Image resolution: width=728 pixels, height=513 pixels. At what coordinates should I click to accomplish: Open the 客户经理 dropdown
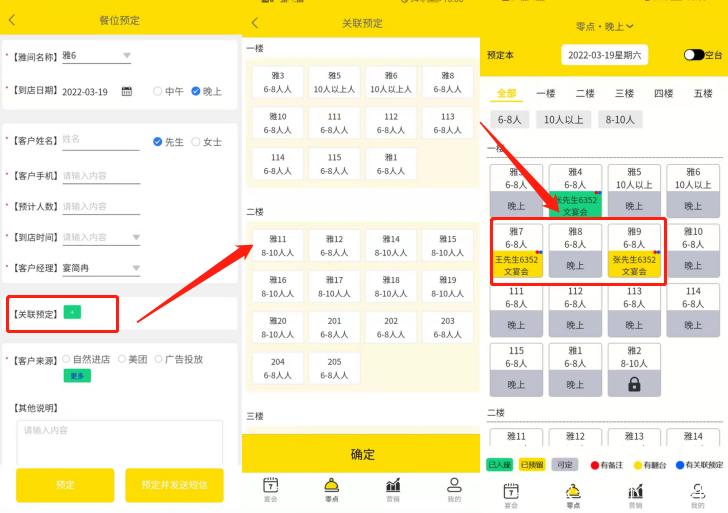click(x=101, y=268)
